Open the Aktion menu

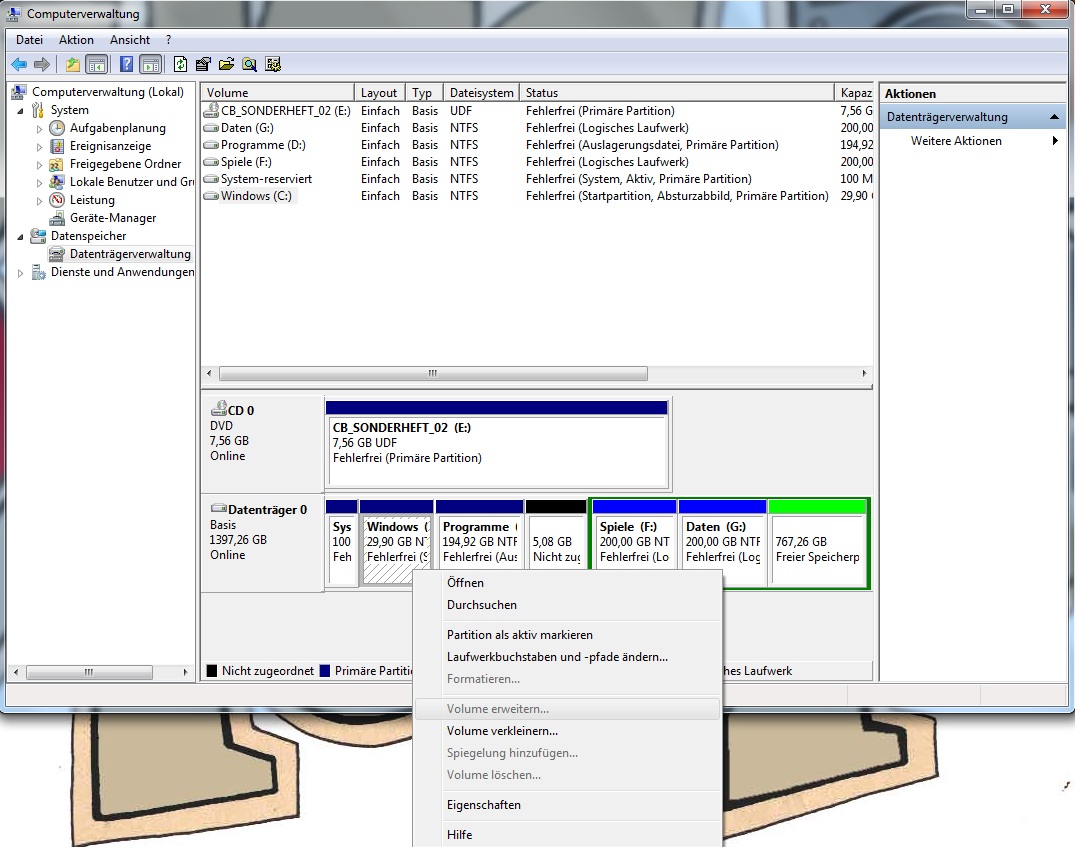(76, 40)
